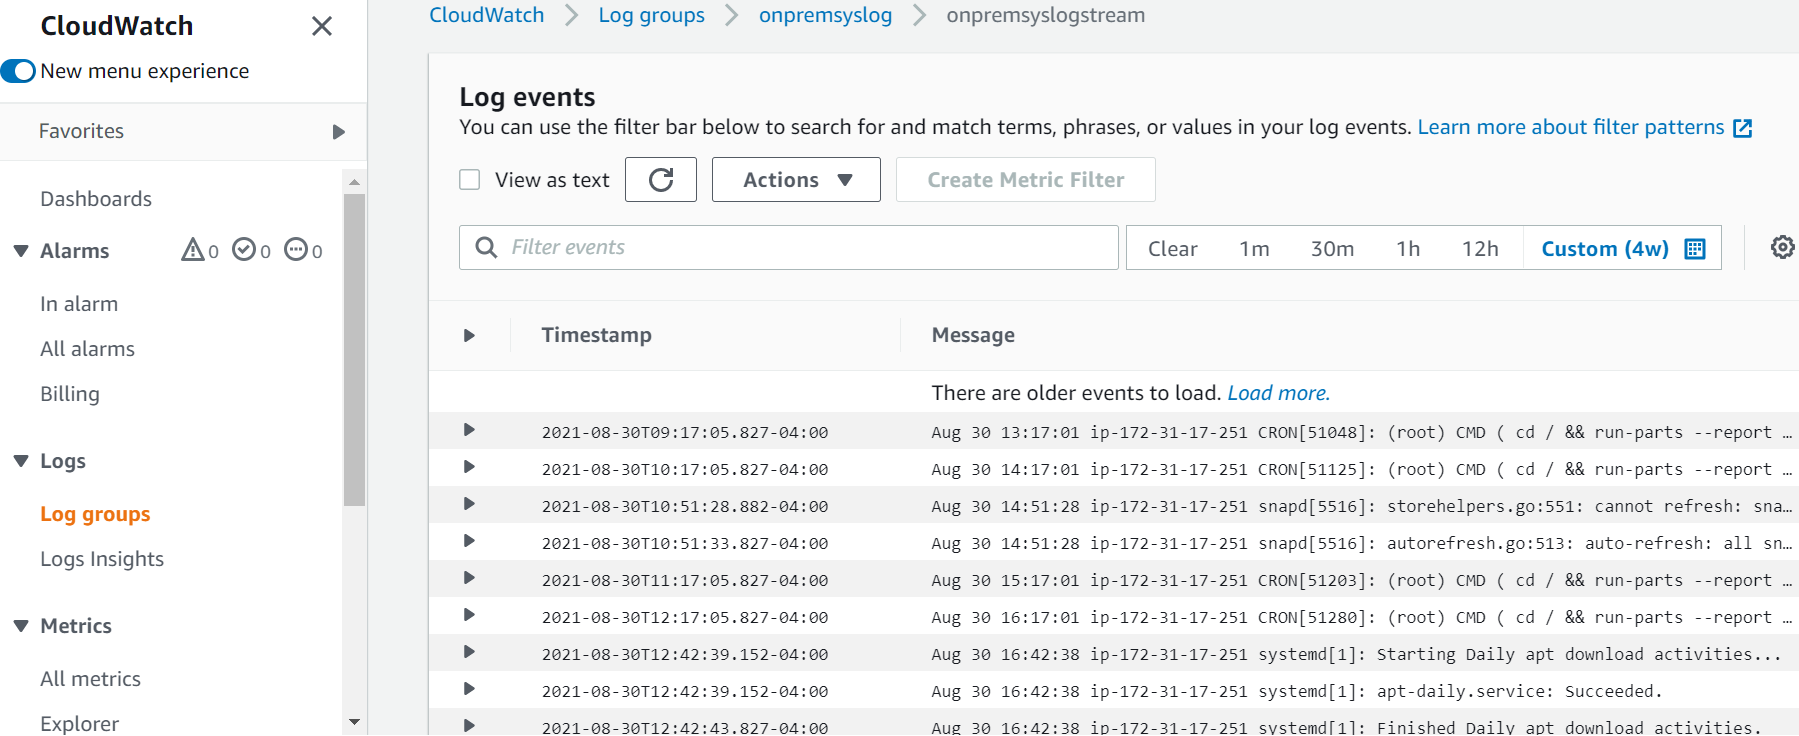Open In alarm list
This screenshot has width=1799, height=736.
click(x=79, y=304)
